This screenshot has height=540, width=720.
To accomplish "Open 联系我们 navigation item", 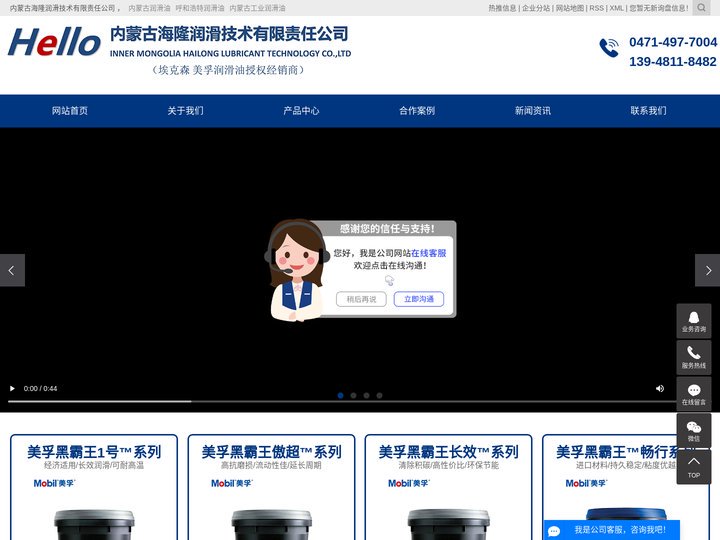I will [x=648, y=111].
